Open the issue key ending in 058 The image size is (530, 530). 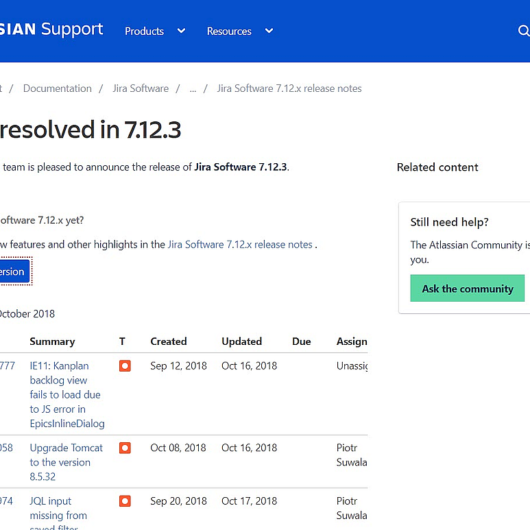pyautogui.click(x=6, y=448)
